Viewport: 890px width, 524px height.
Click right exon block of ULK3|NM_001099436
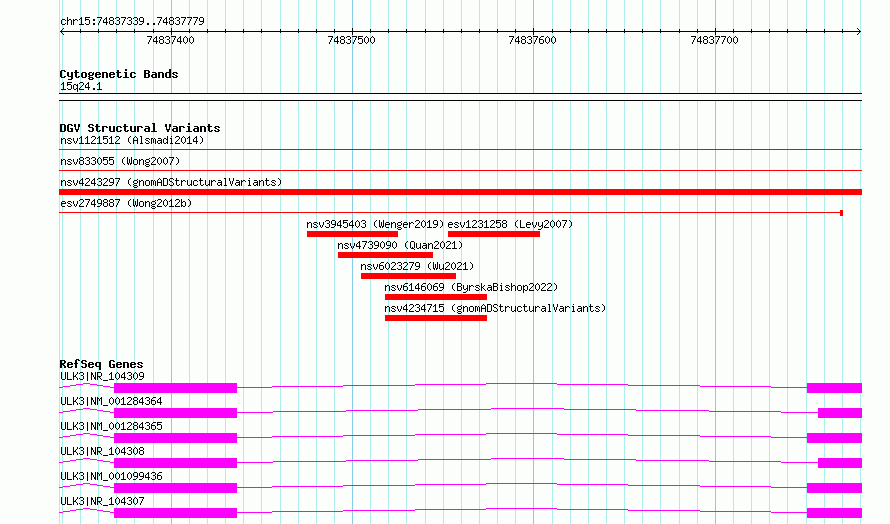834,488
